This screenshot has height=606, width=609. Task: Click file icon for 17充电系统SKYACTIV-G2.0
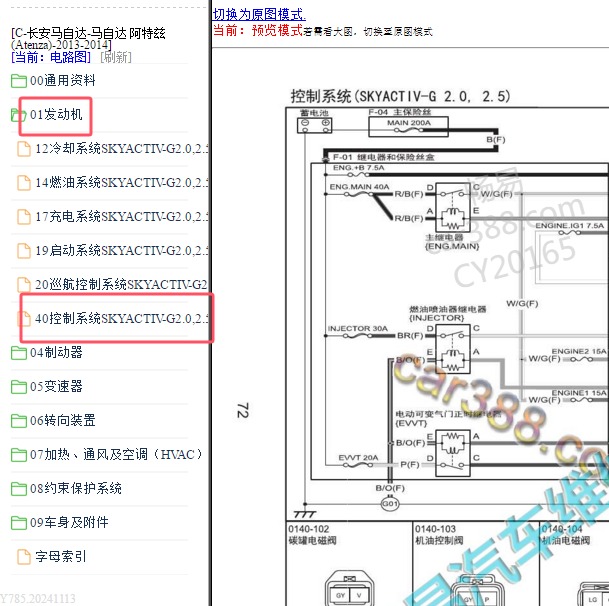(24, 217)
